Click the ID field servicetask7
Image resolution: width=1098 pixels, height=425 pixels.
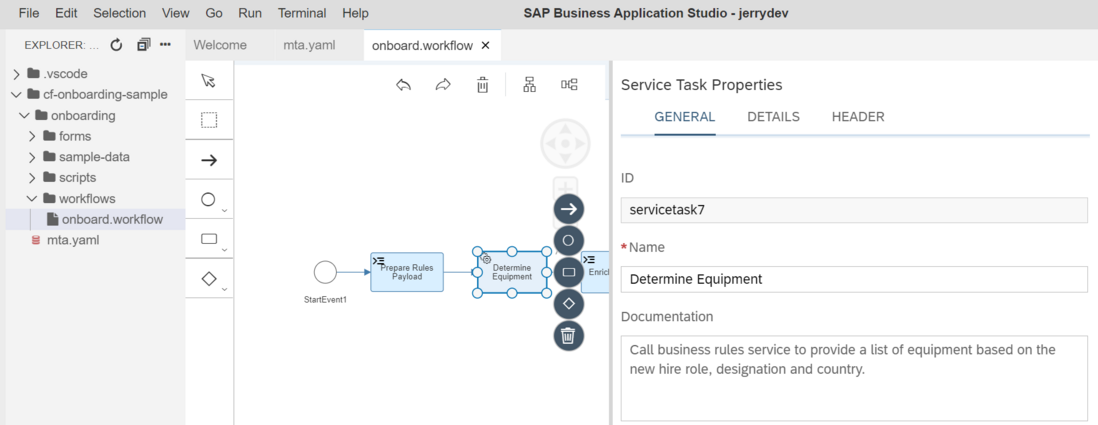coord(854,209)
